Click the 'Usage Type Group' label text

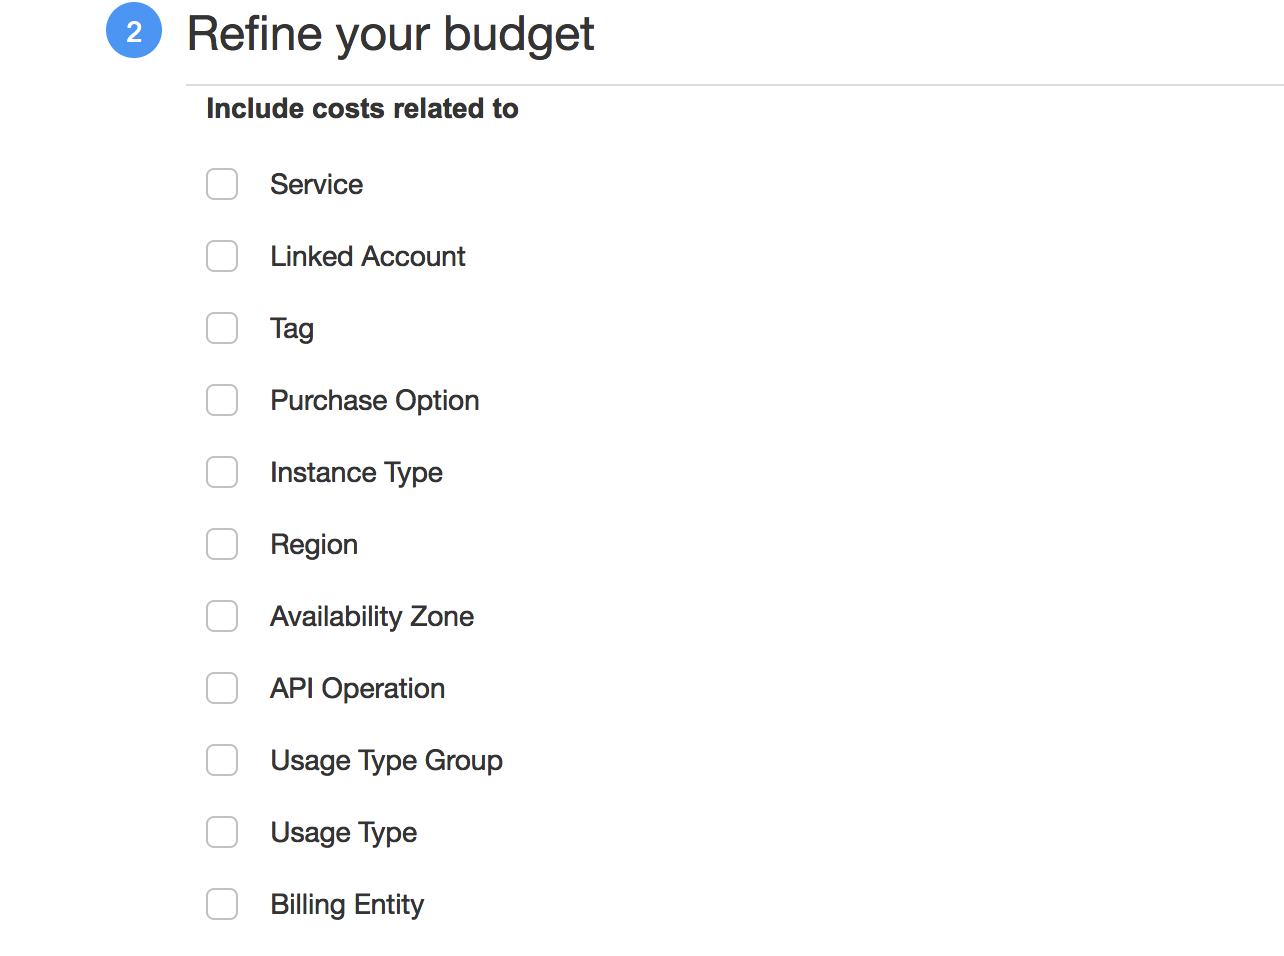tap(386, 760)
